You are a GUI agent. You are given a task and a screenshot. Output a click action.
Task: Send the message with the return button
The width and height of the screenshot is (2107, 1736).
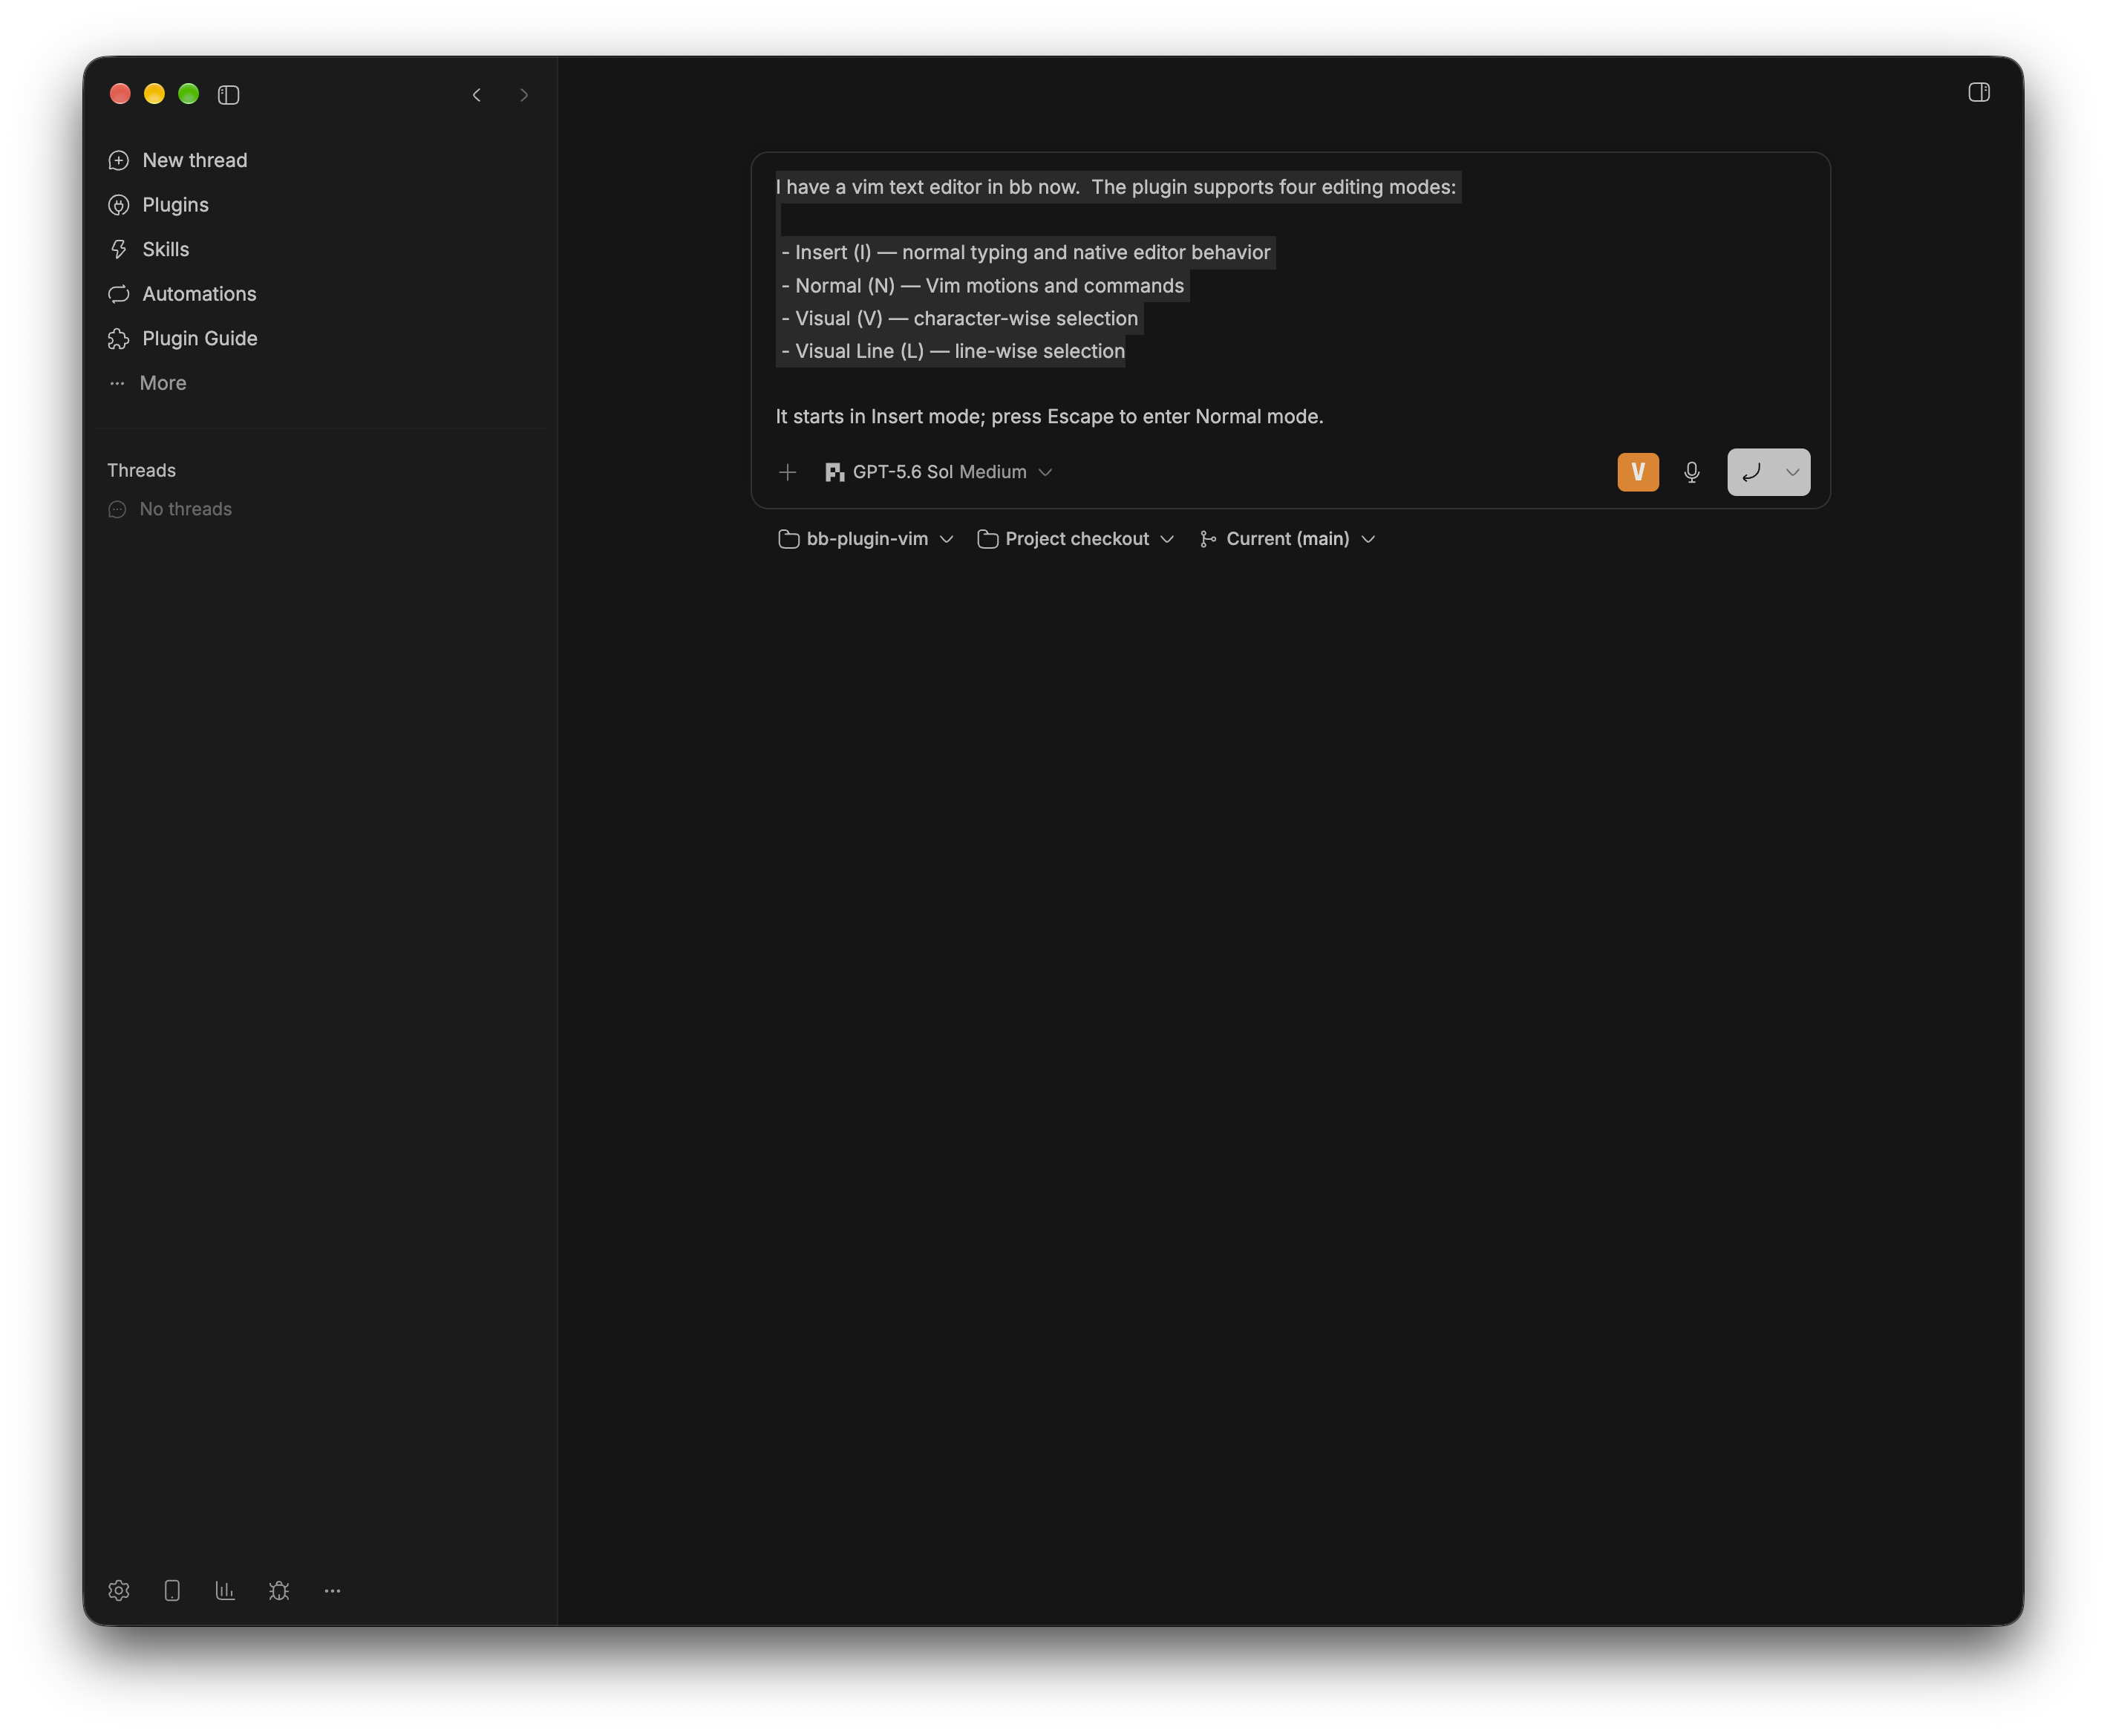tap(1750, 472)
